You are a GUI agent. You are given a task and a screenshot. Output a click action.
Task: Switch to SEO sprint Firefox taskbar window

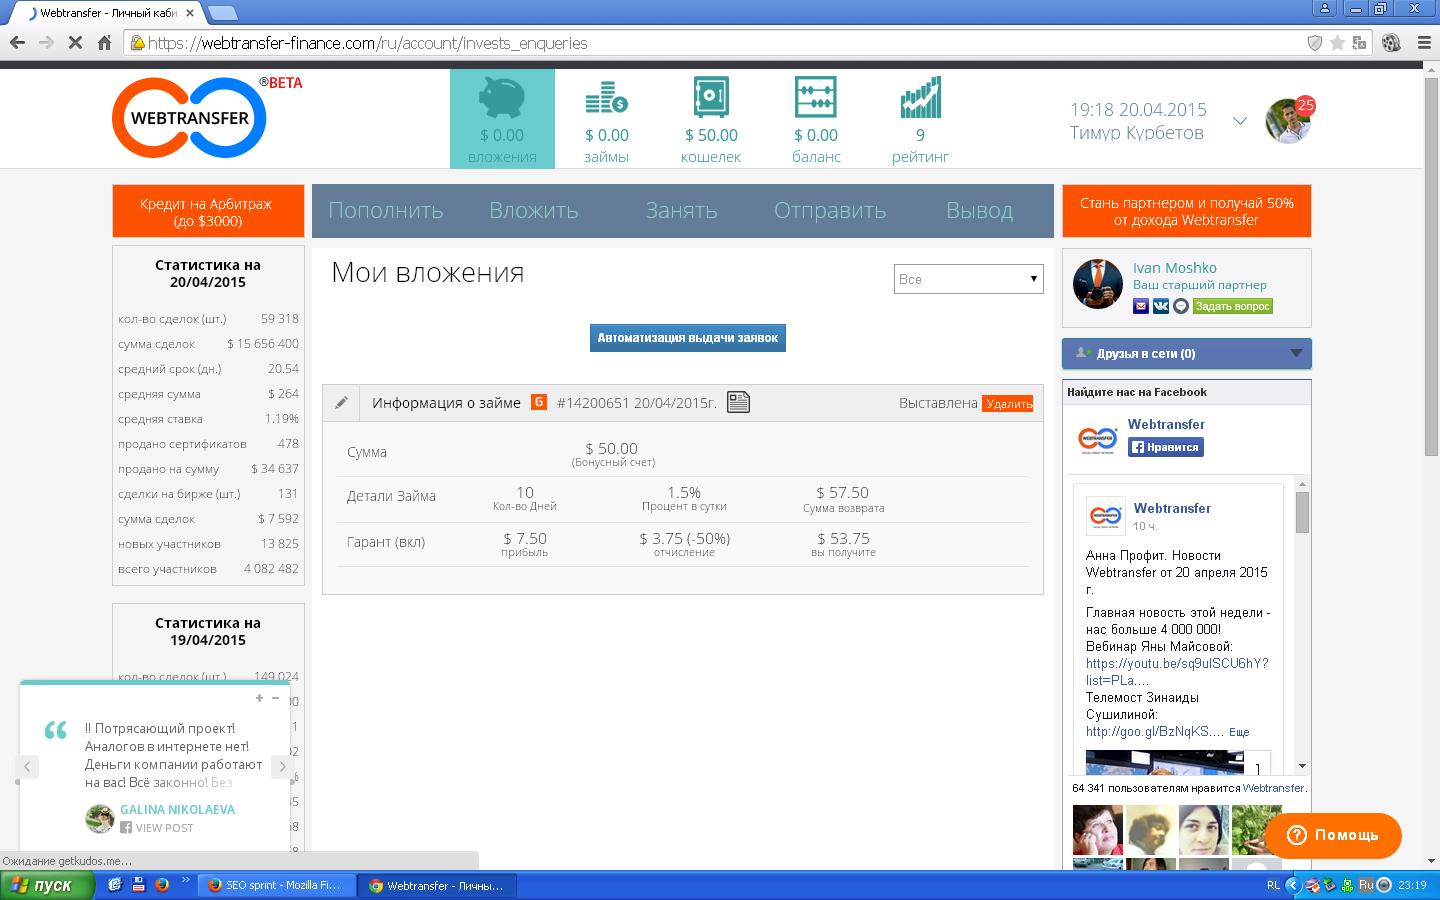[275, 885]
